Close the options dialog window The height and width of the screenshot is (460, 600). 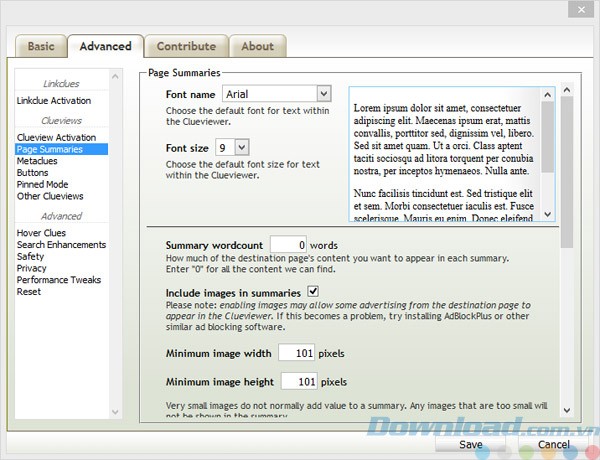pyautogui.click(x=581, y=10)
